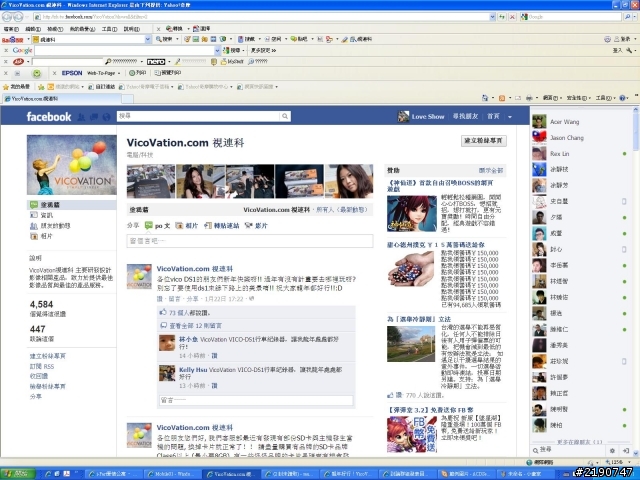
Task: Open the 編輯 menu
Action: click(x=33, y=29)
